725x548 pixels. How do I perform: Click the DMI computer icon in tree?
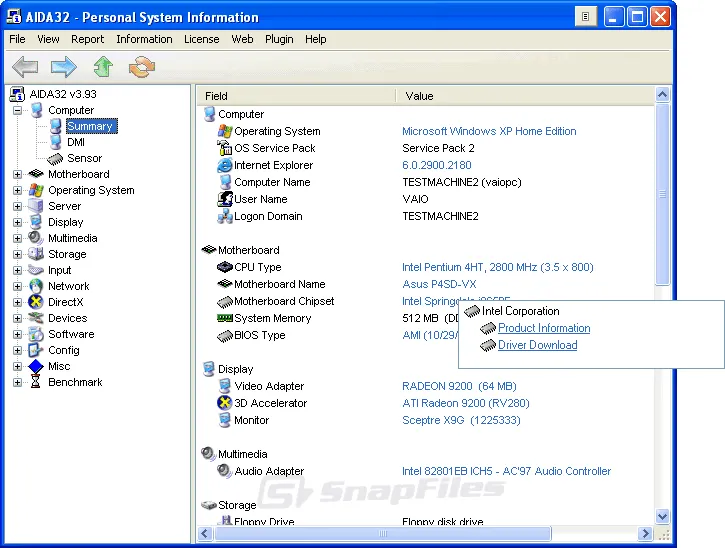55,142
